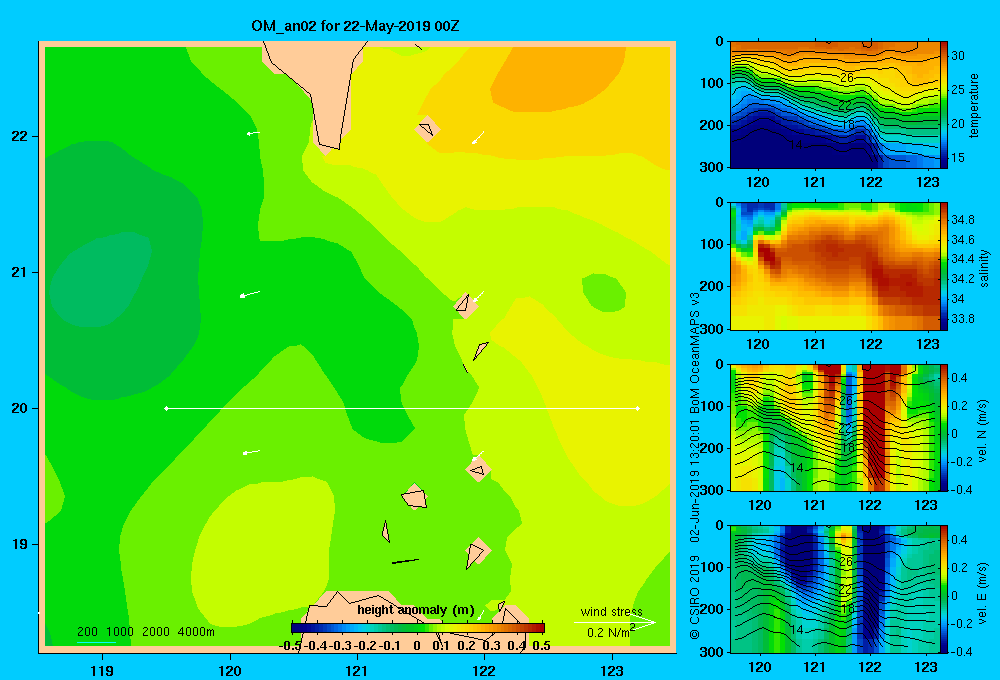Image resolution: width=1000 pixels, height=680 pixels.
Task: Click the white transect line at latitude 20
Action: (x=402, y=408)
